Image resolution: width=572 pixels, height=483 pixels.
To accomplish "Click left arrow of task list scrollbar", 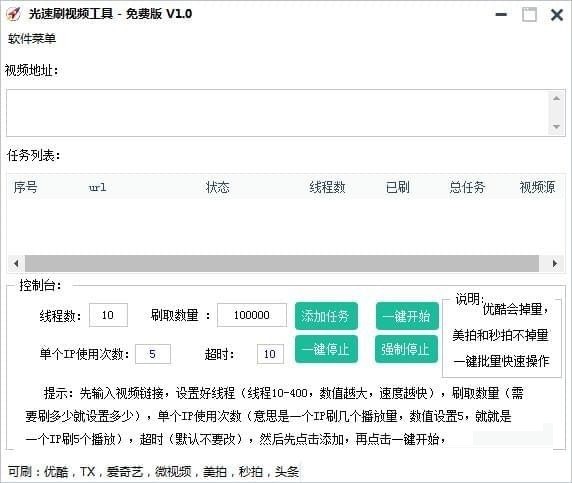I will pyautogui.click(x=16, y=263).
